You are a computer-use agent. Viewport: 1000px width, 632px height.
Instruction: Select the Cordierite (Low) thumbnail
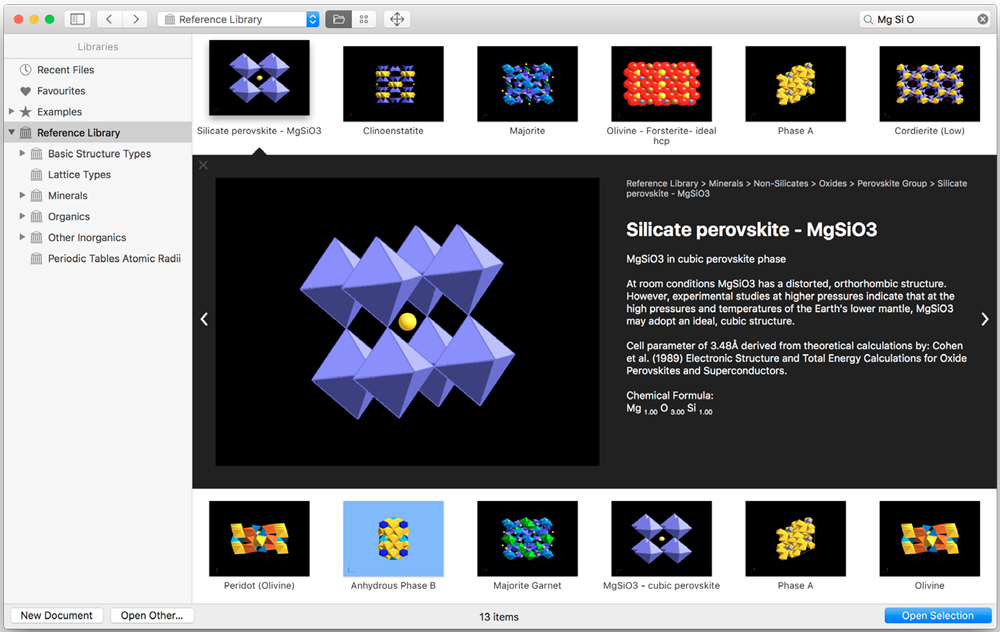(x=929, y=84)
